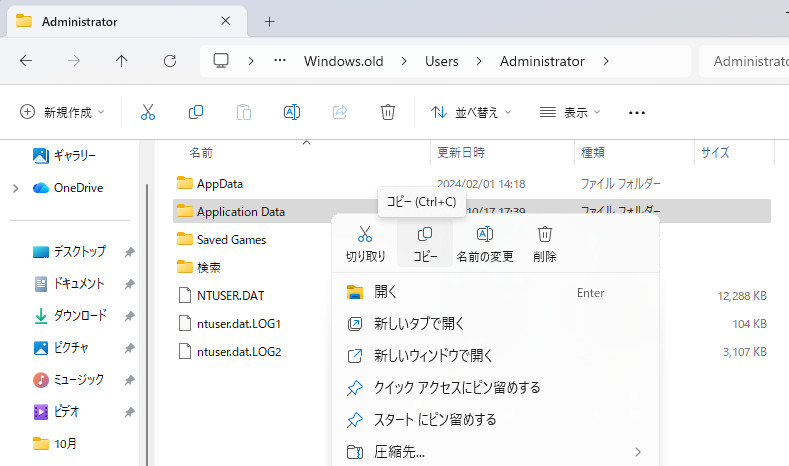The image size is (789, 466).
Task: Choose 切り取り in the context menu
Action: point(365,245)
